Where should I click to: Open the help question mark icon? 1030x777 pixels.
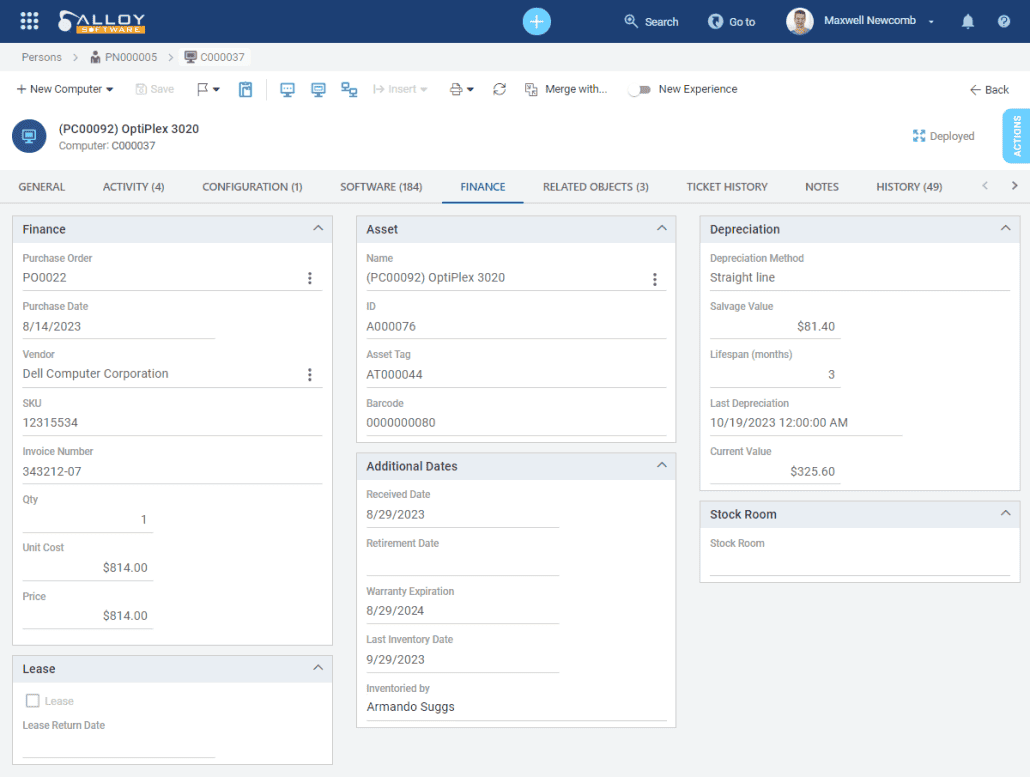click(1004, 21)
